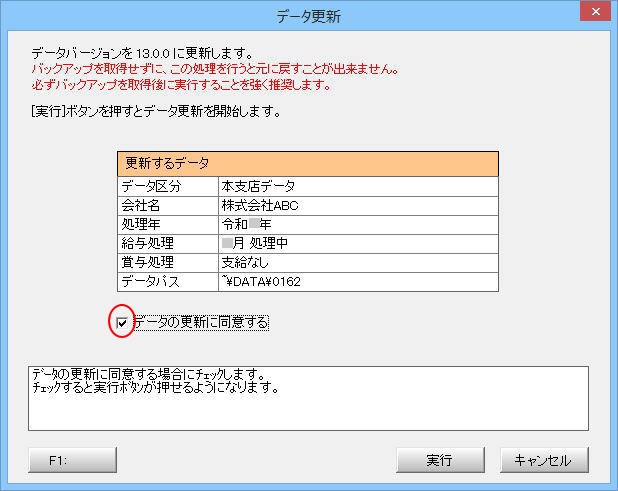Click the F1: button

[73, 460]
